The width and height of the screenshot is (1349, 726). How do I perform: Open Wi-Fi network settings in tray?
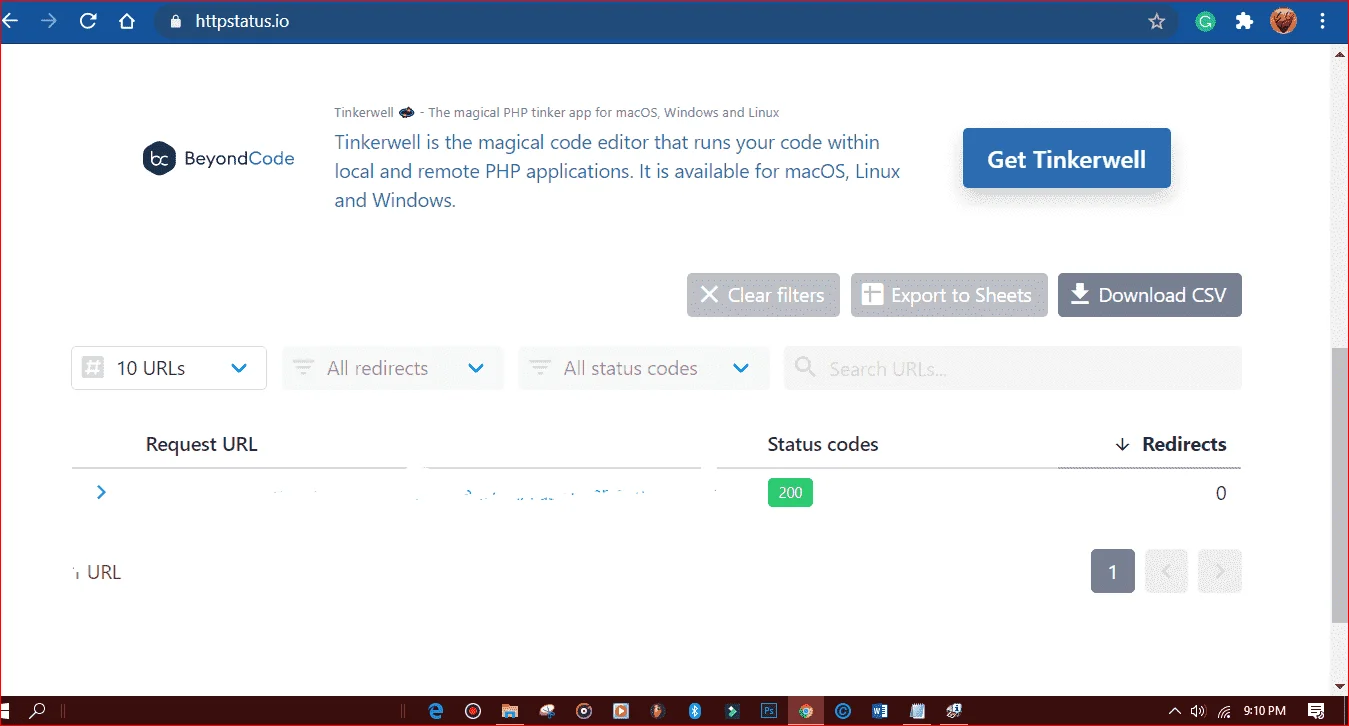pyautogui.click(x=1224, y=712)
